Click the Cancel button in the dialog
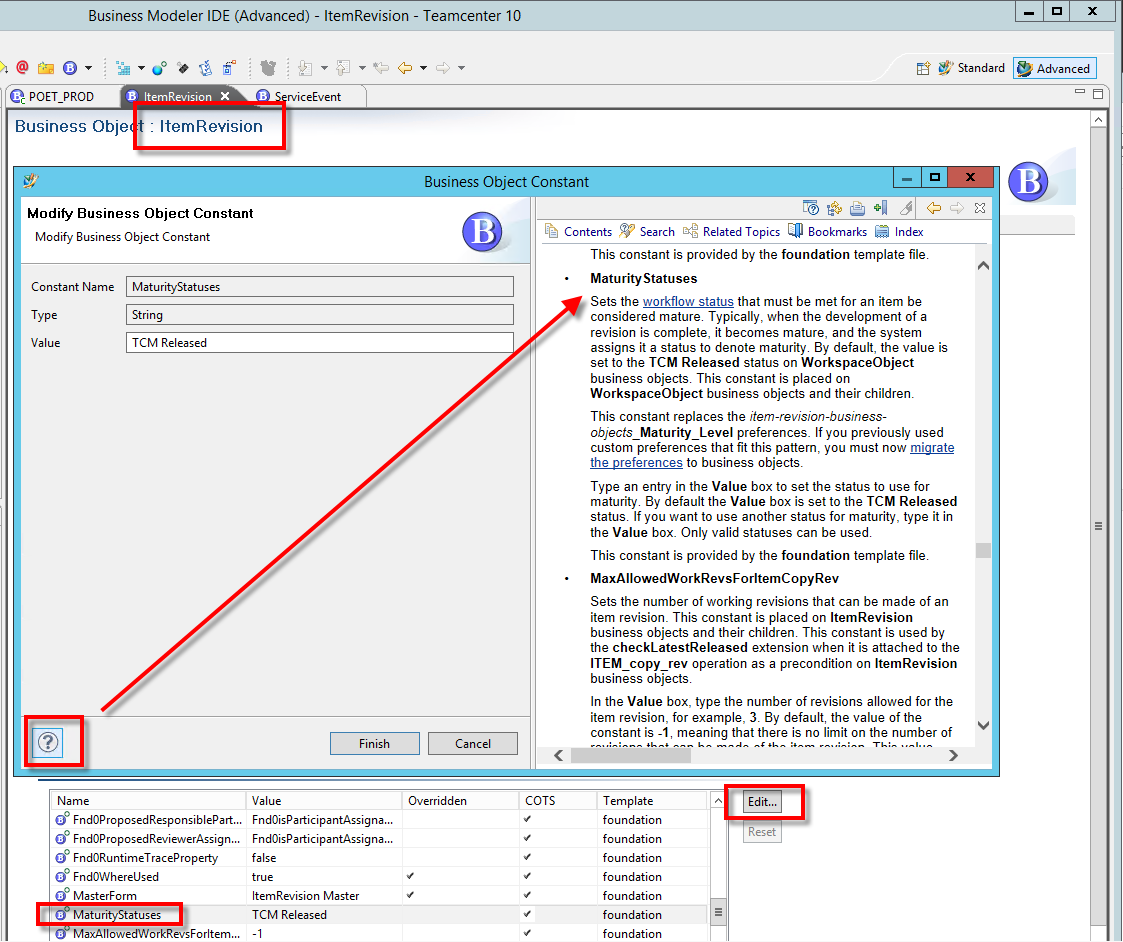Image resolution: width=1123 pixels, height=942 pixels. [x=473, y=744]
